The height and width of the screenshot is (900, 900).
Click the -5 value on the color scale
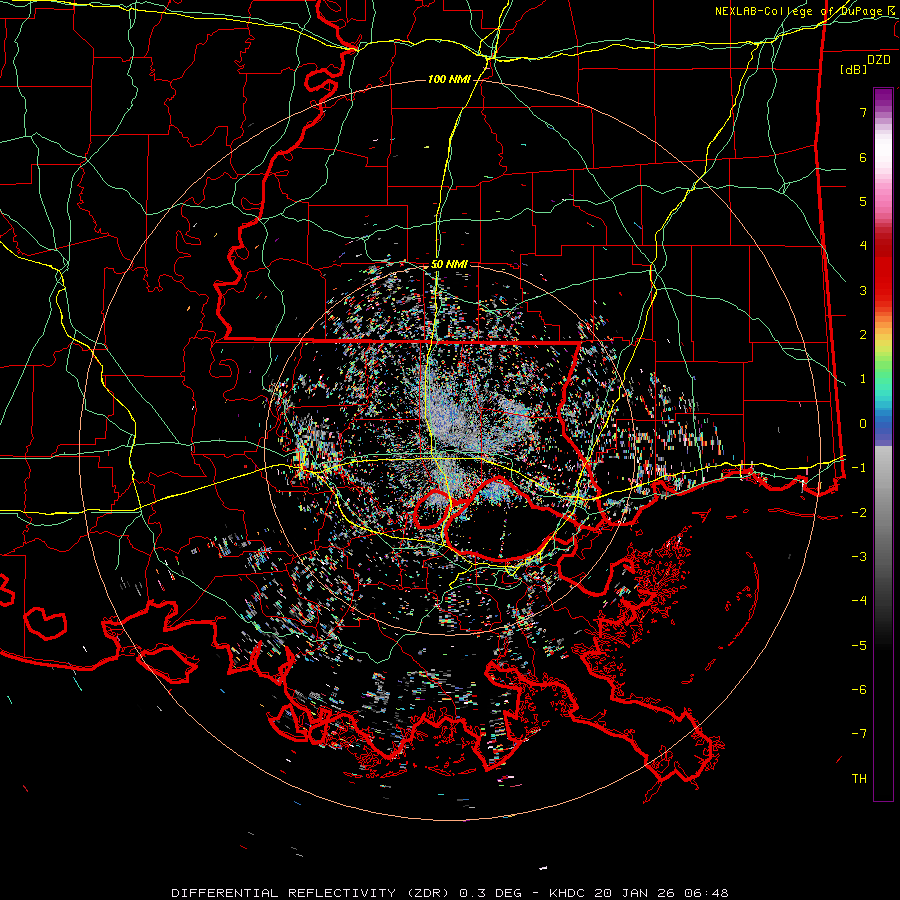point(859,645)
